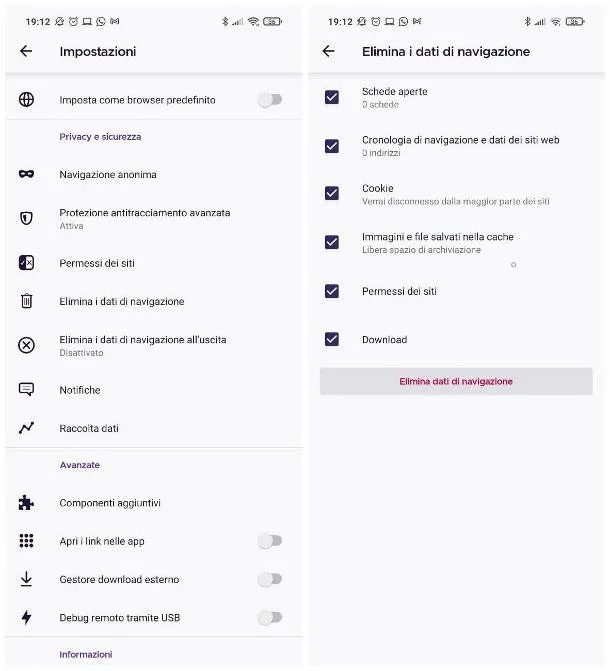Tap the Notifiche speech bubble icon

pos(26,389)
